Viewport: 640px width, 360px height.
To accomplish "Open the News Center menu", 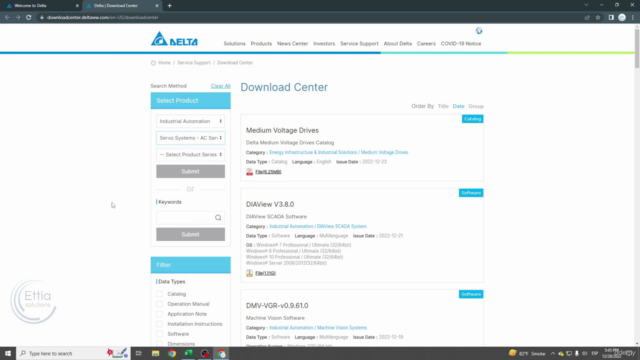I will tap(293, 44).
